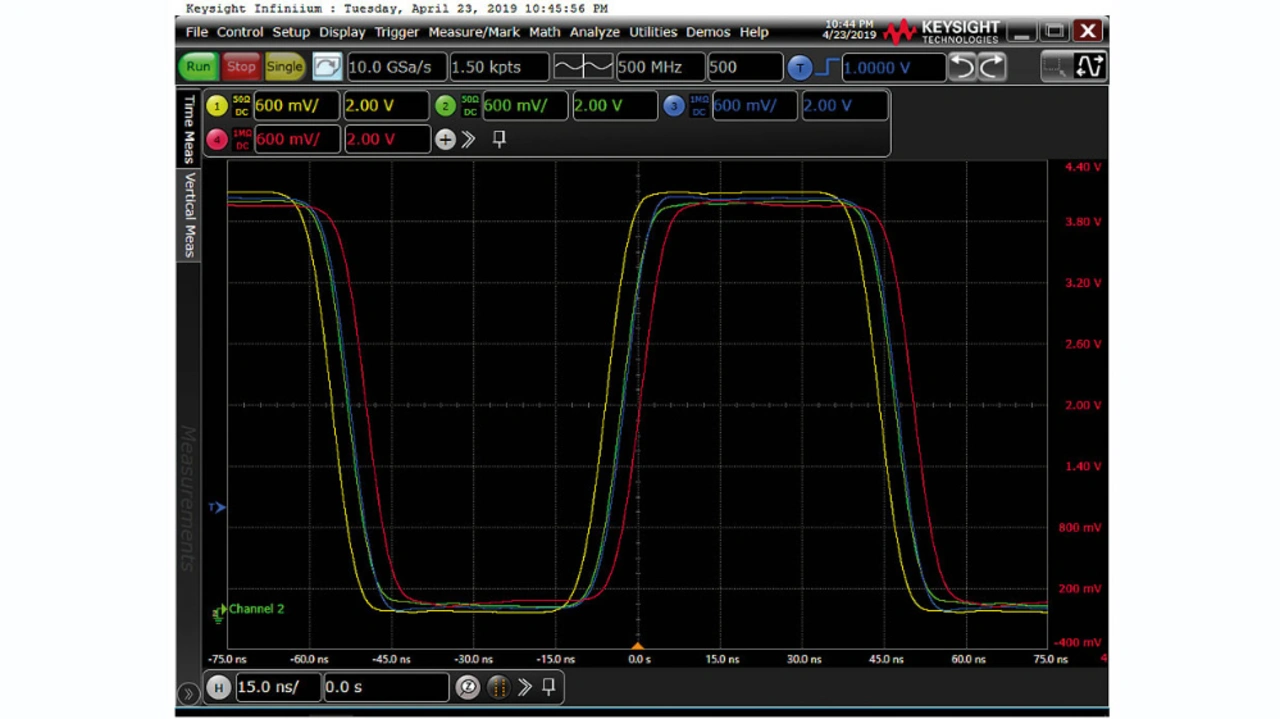Click the add channel plus icon
The height and width of the screenshot is (719, 1280).
[445, 139]
